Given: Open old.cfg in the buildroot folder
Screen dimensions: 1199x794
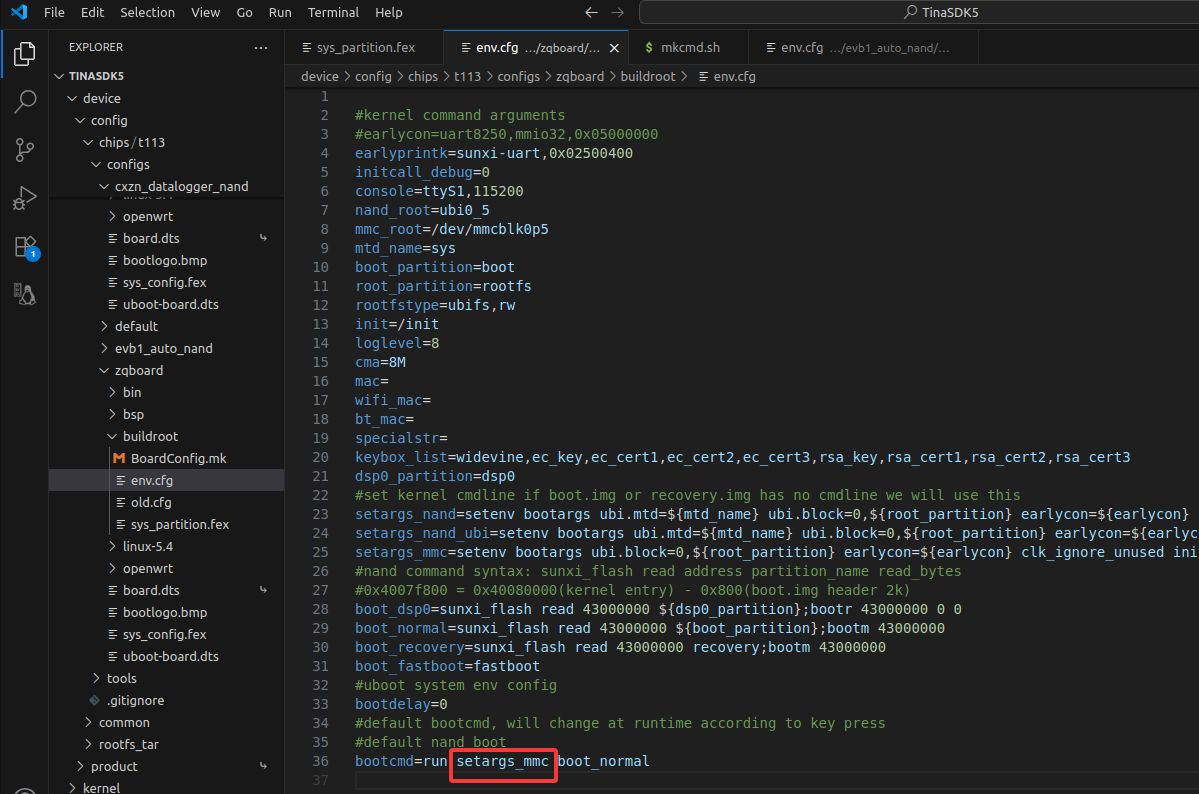Looking at the screenshot, I should pyautogui.click(x=151, y=502).
